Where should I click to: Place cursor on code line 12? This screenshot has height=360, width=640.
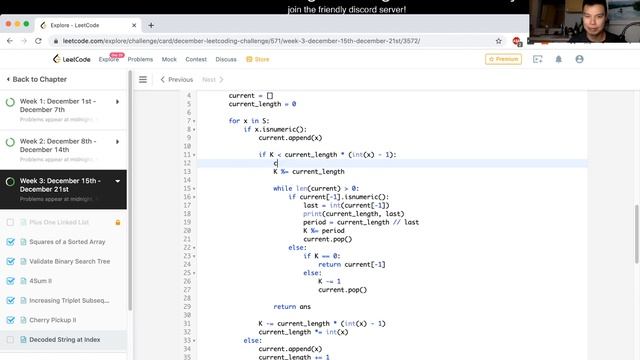(392, 163)
